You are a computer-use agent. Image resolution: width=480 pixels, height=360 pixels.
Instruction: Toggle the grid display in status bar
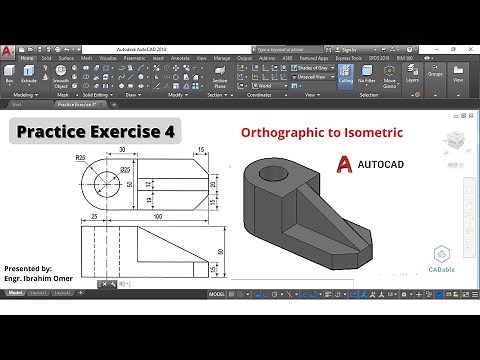231,294
